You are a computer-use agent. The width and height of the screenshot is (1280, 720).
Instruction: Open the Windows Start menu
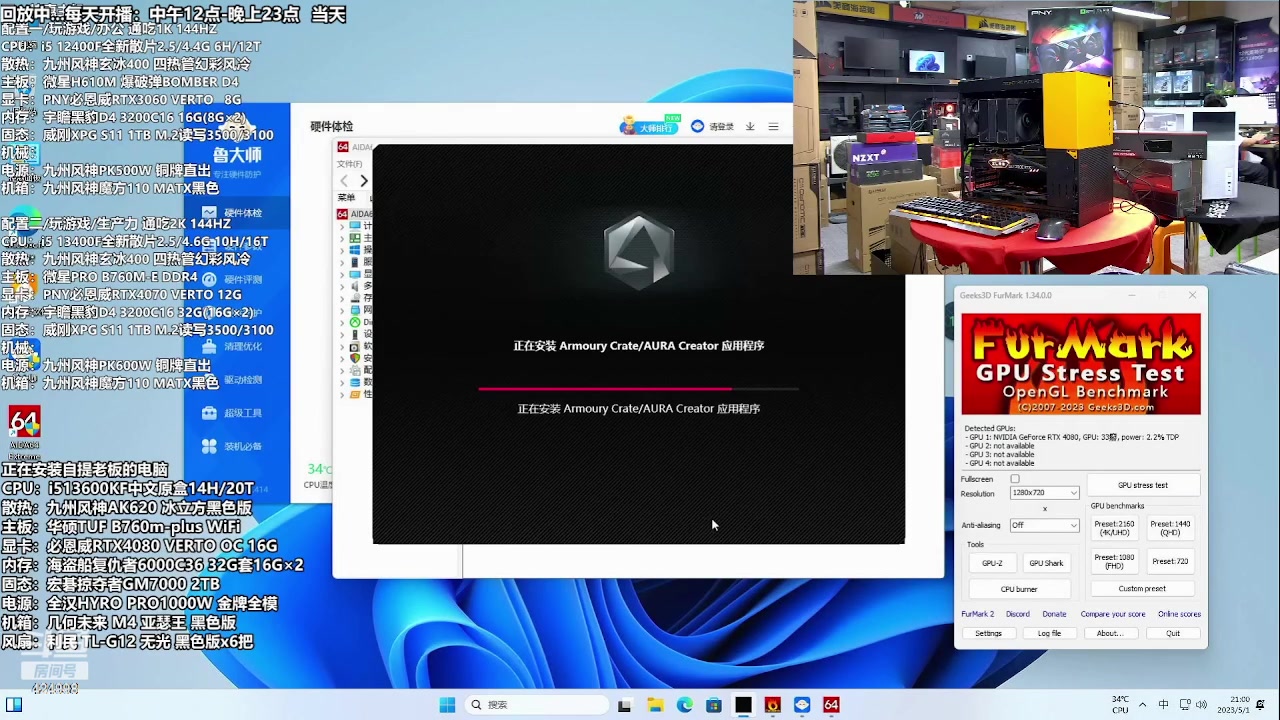click(447, 705)
